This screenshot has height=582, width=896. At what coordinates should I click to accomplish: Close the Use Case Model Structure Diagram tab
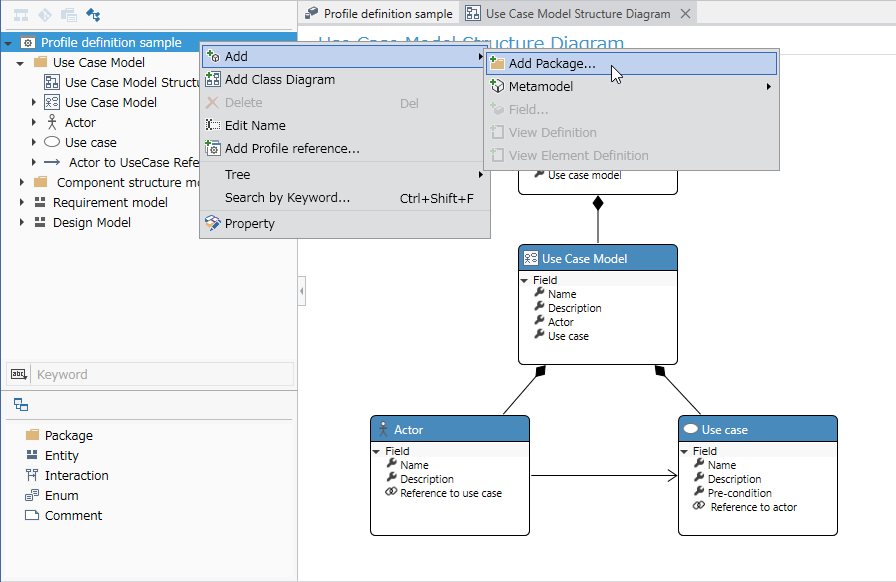click(x=686, y=14)
